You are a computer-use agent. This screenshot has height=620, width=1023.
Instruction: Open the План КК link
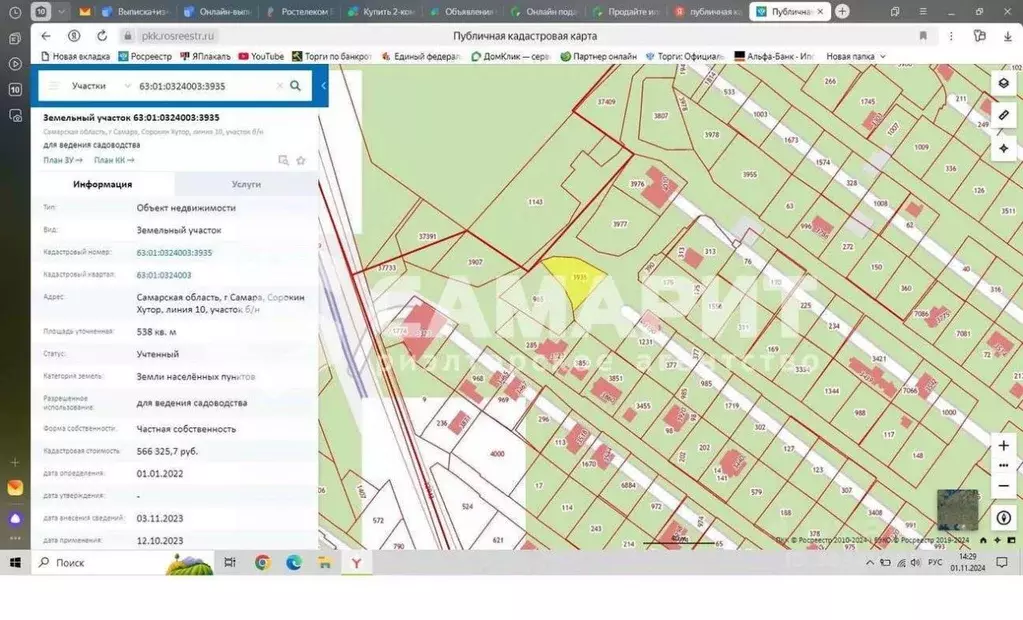113,160
